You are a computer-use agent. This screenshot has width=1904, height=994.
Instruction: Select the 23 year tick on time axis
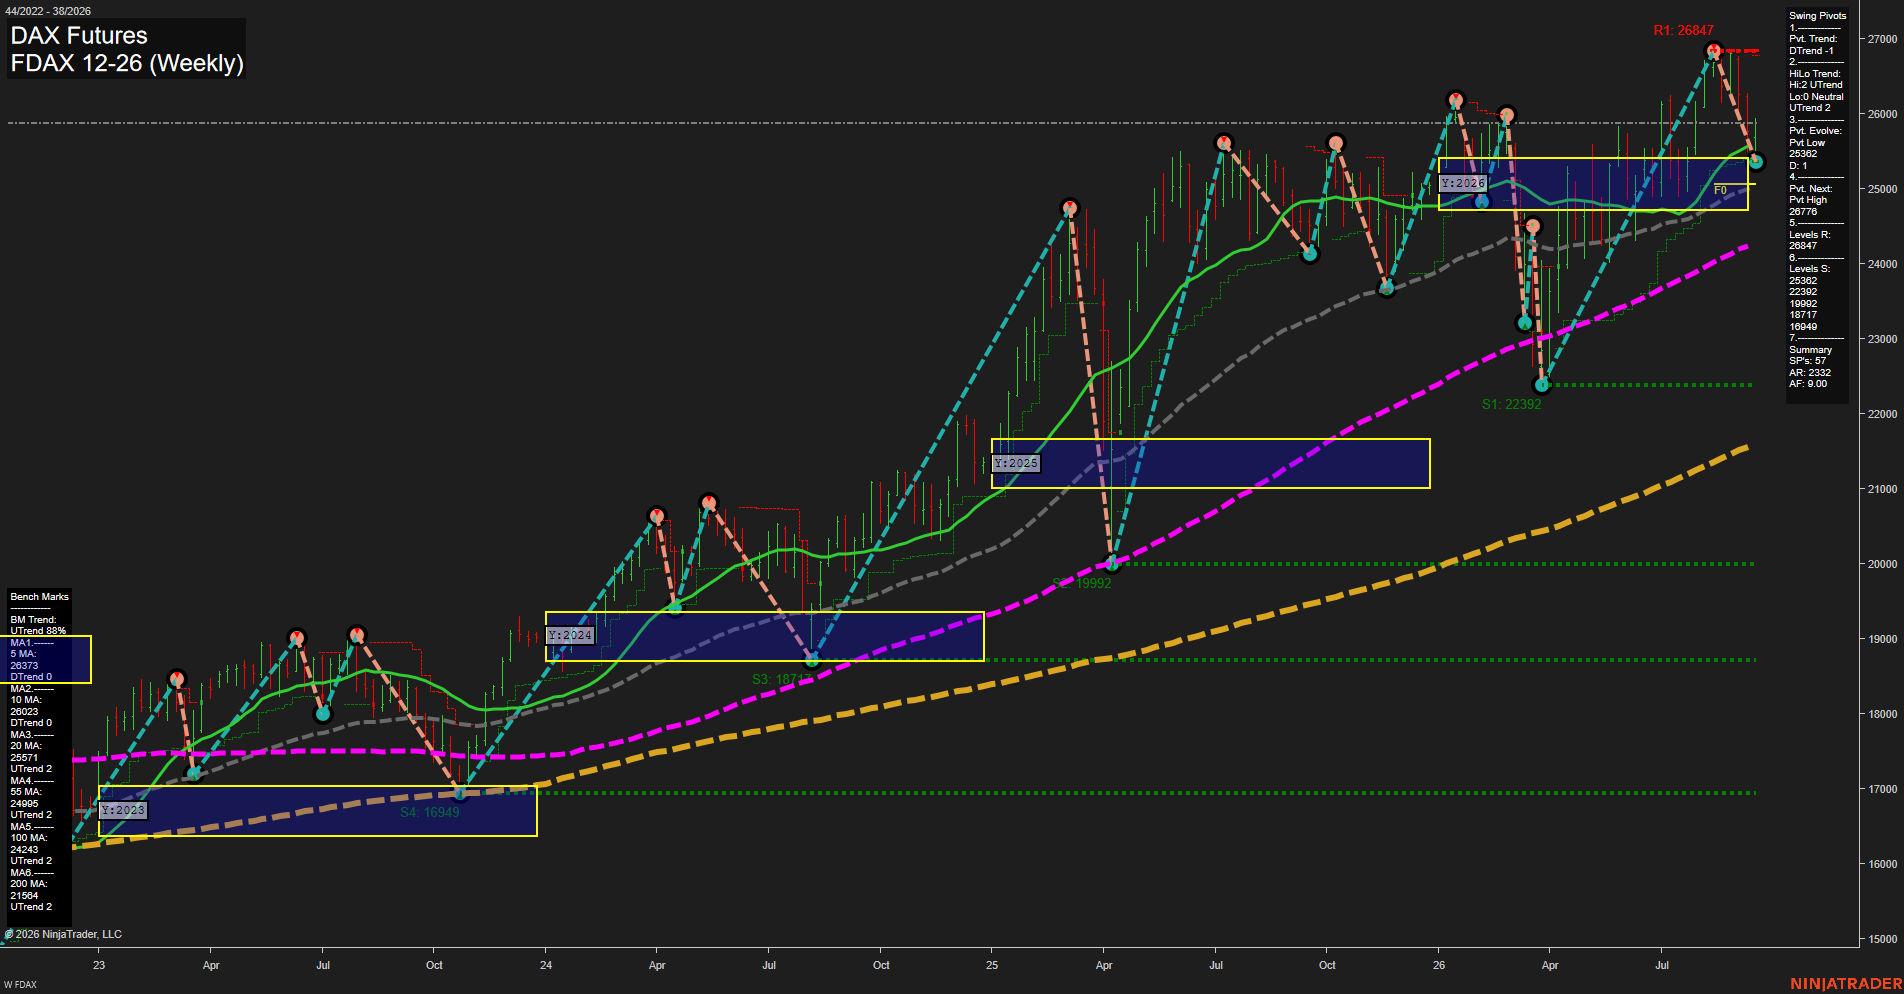click(x=99, y=965)
